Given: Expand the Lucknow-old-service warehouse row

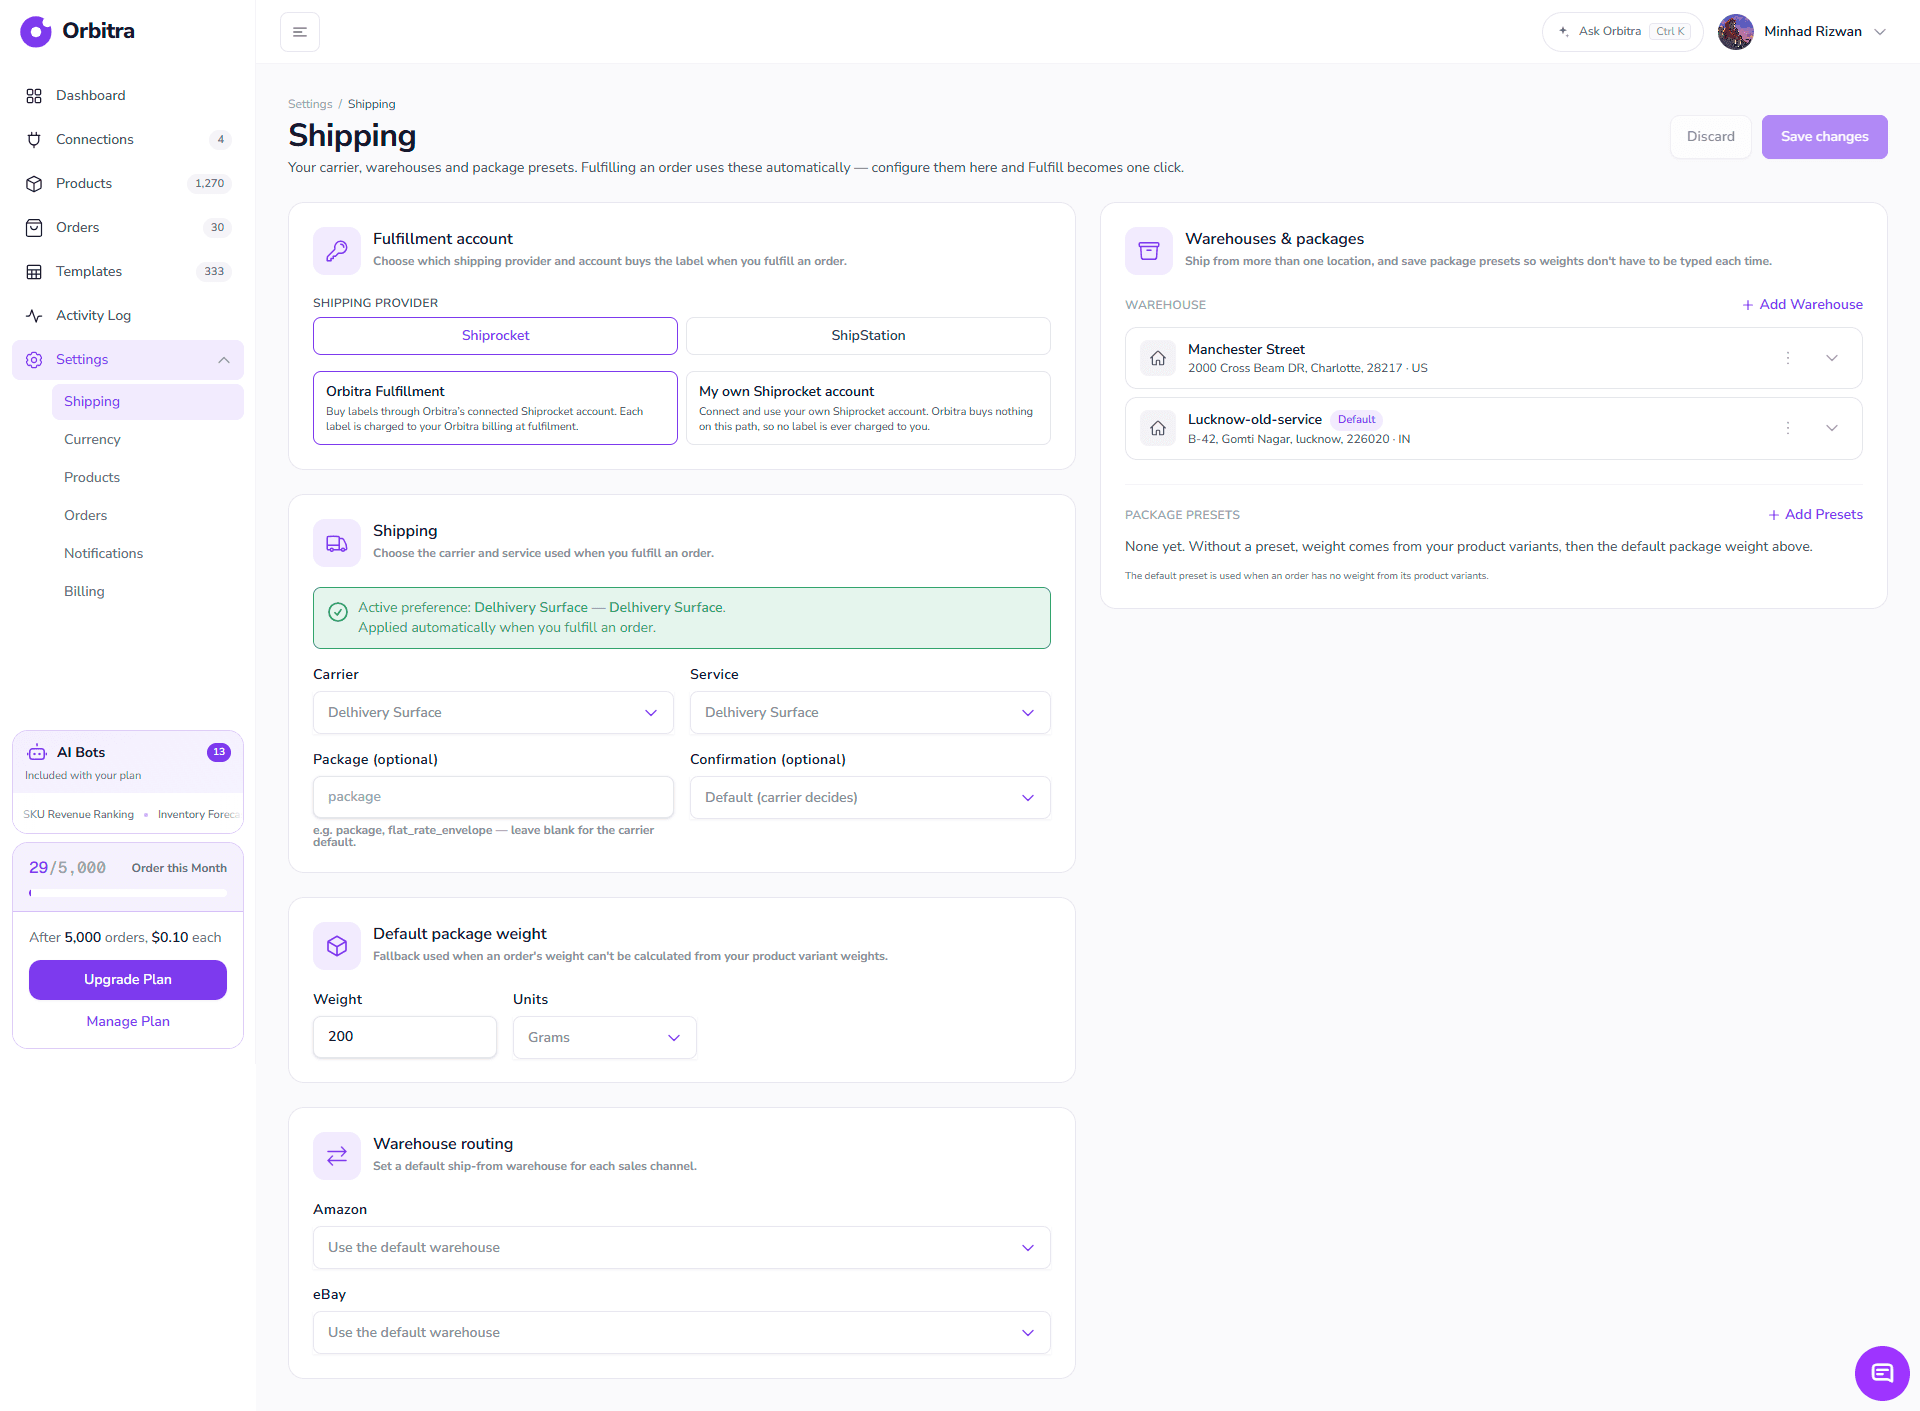Looking at the screenshot, I should [x=1832, y=428].
